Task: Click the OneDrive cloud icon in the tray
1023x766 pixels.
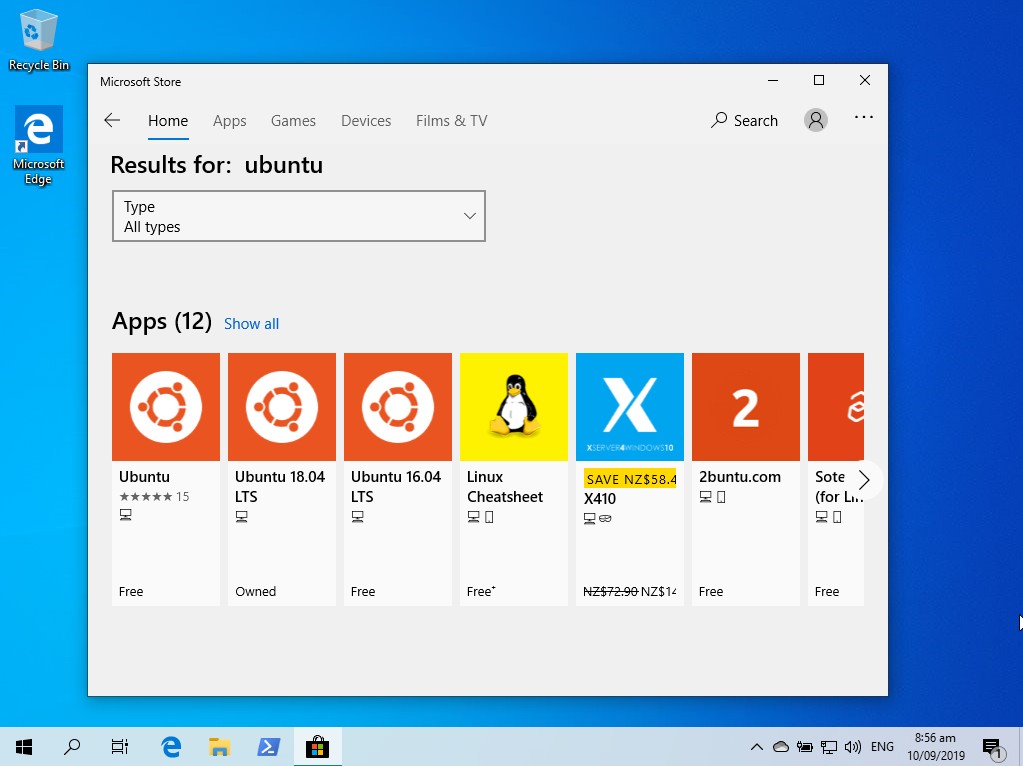Action: pyautogui.click(x=780, y=746)
